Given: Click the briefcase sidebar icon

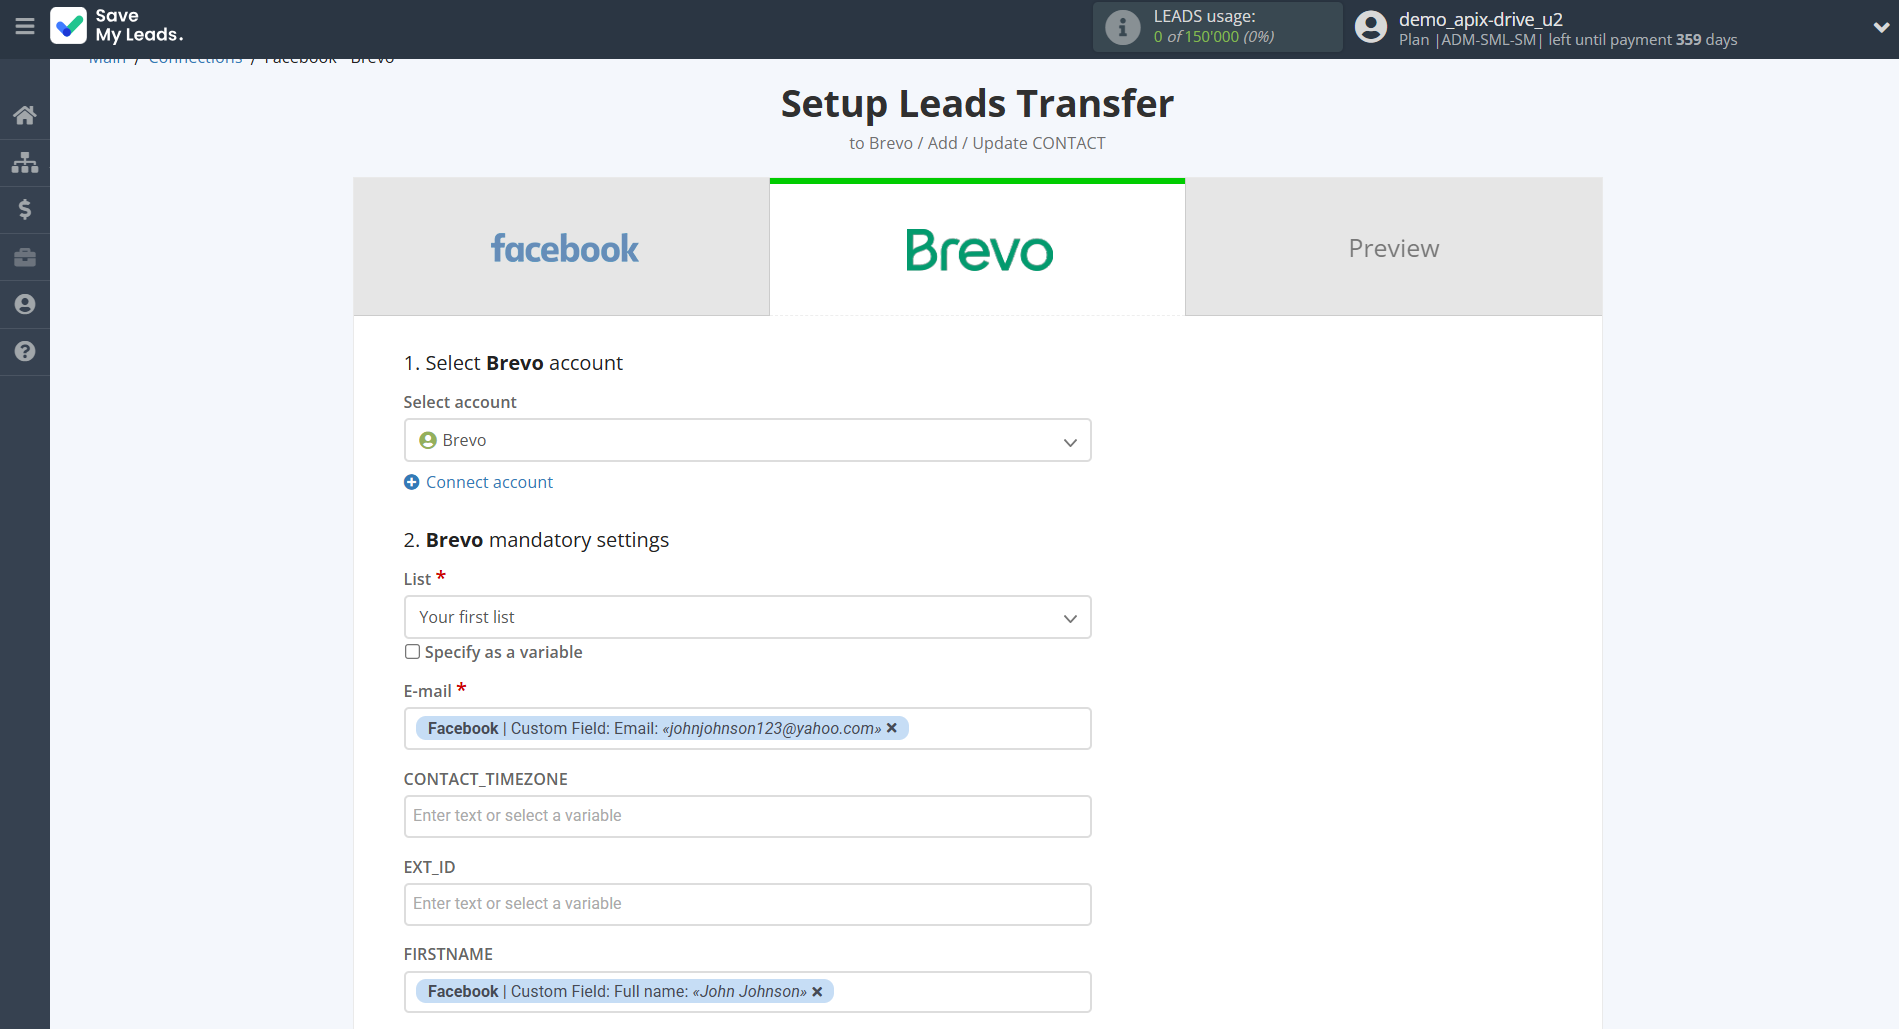Looking at the screenshot, I should pyautogui.click(x=25, y=257).
